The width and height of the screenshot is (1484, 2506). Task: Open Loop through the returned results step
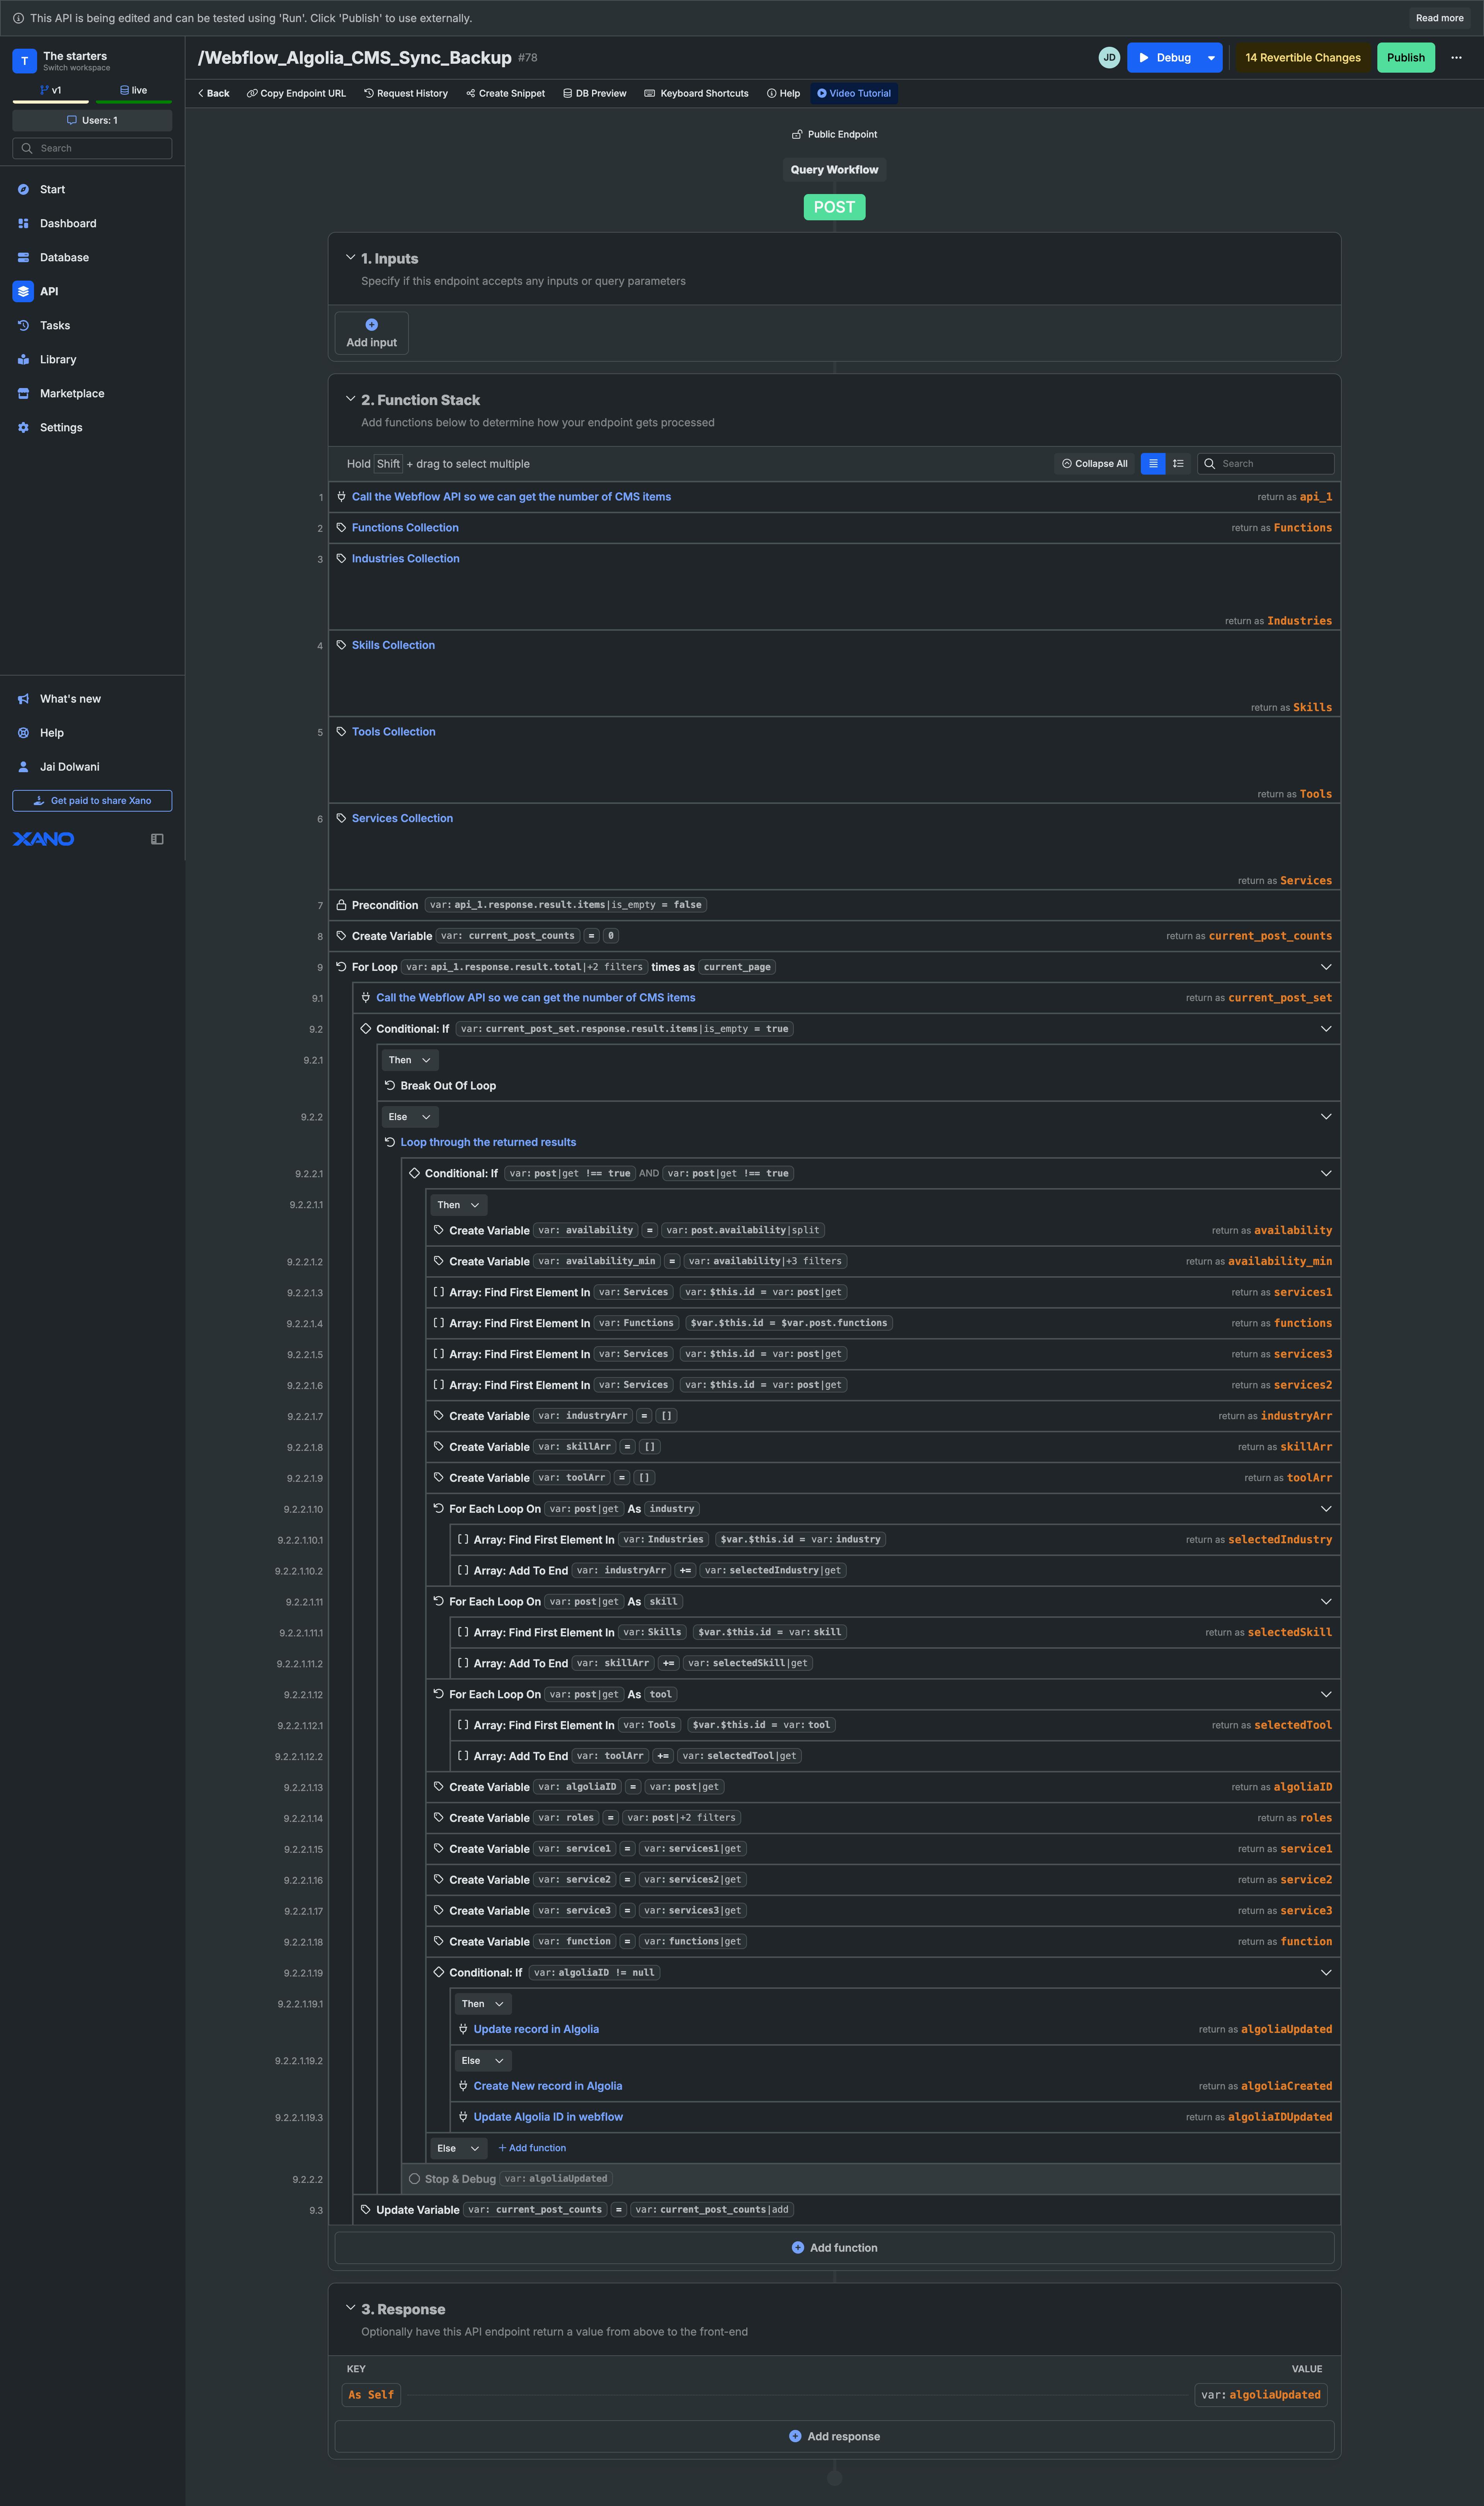coord(488,1142)
